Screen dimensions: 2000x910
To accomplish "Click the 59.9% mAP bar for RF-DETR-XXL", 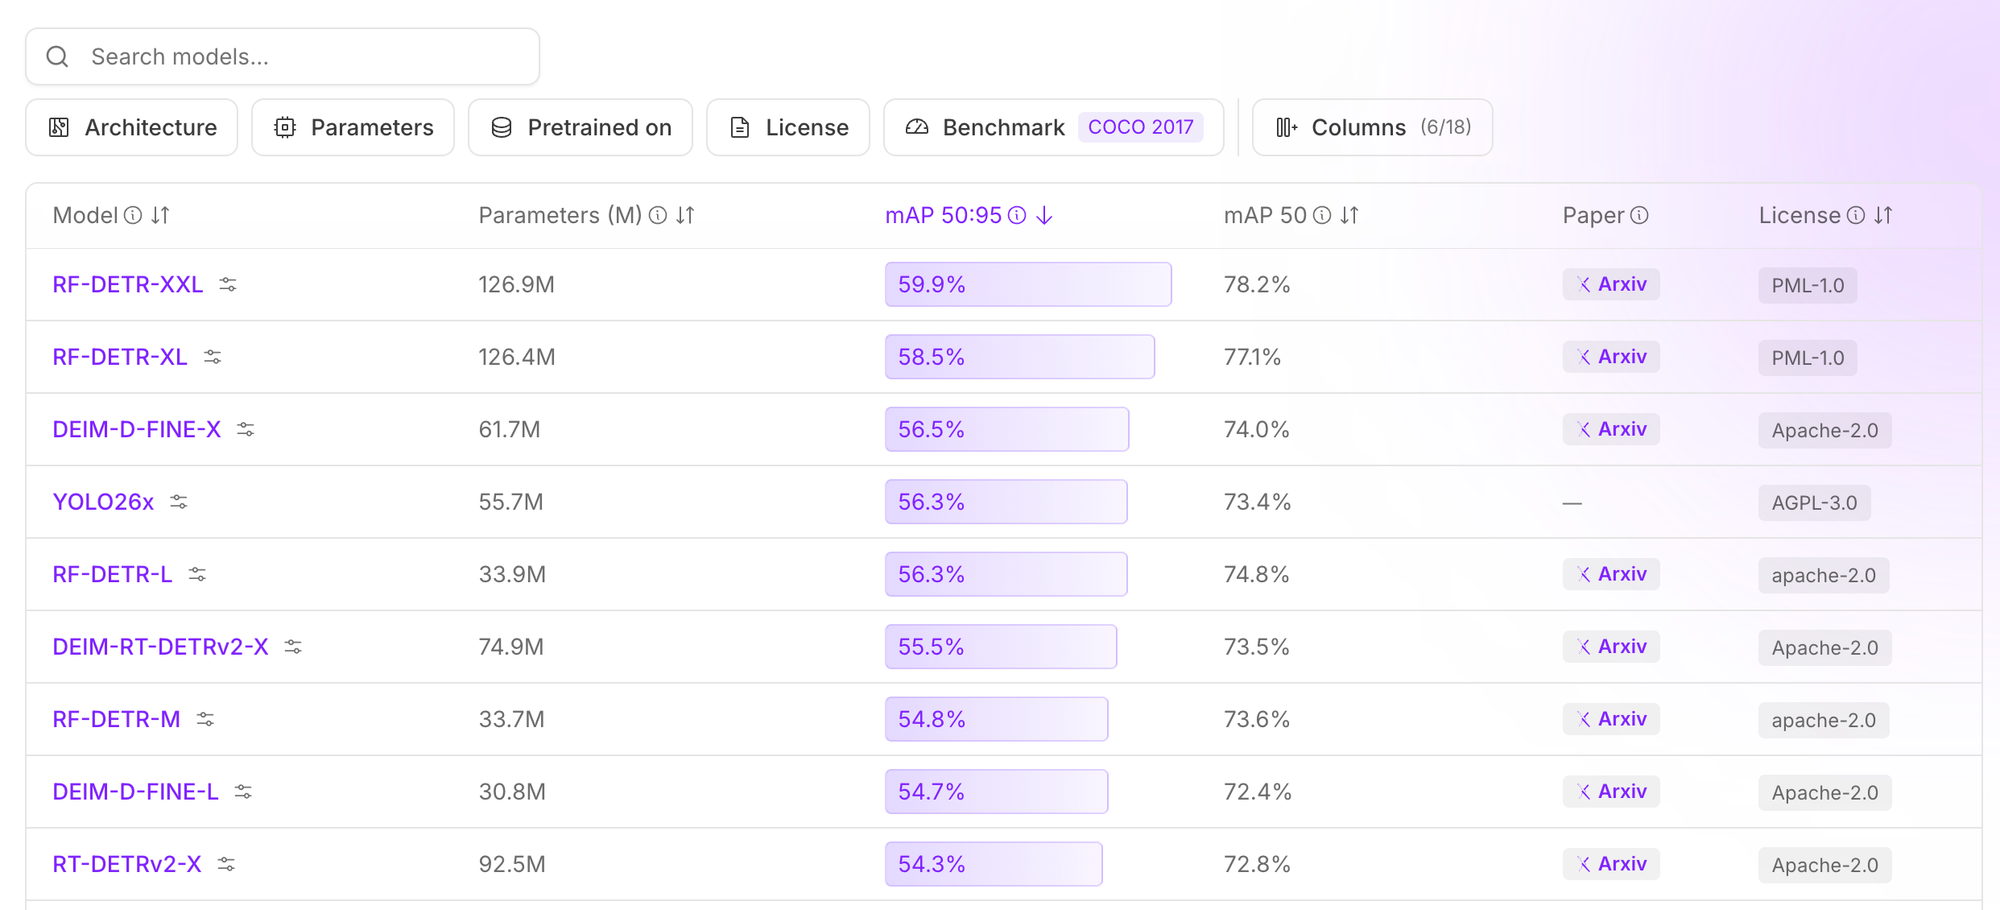I will pos(1028,285).
